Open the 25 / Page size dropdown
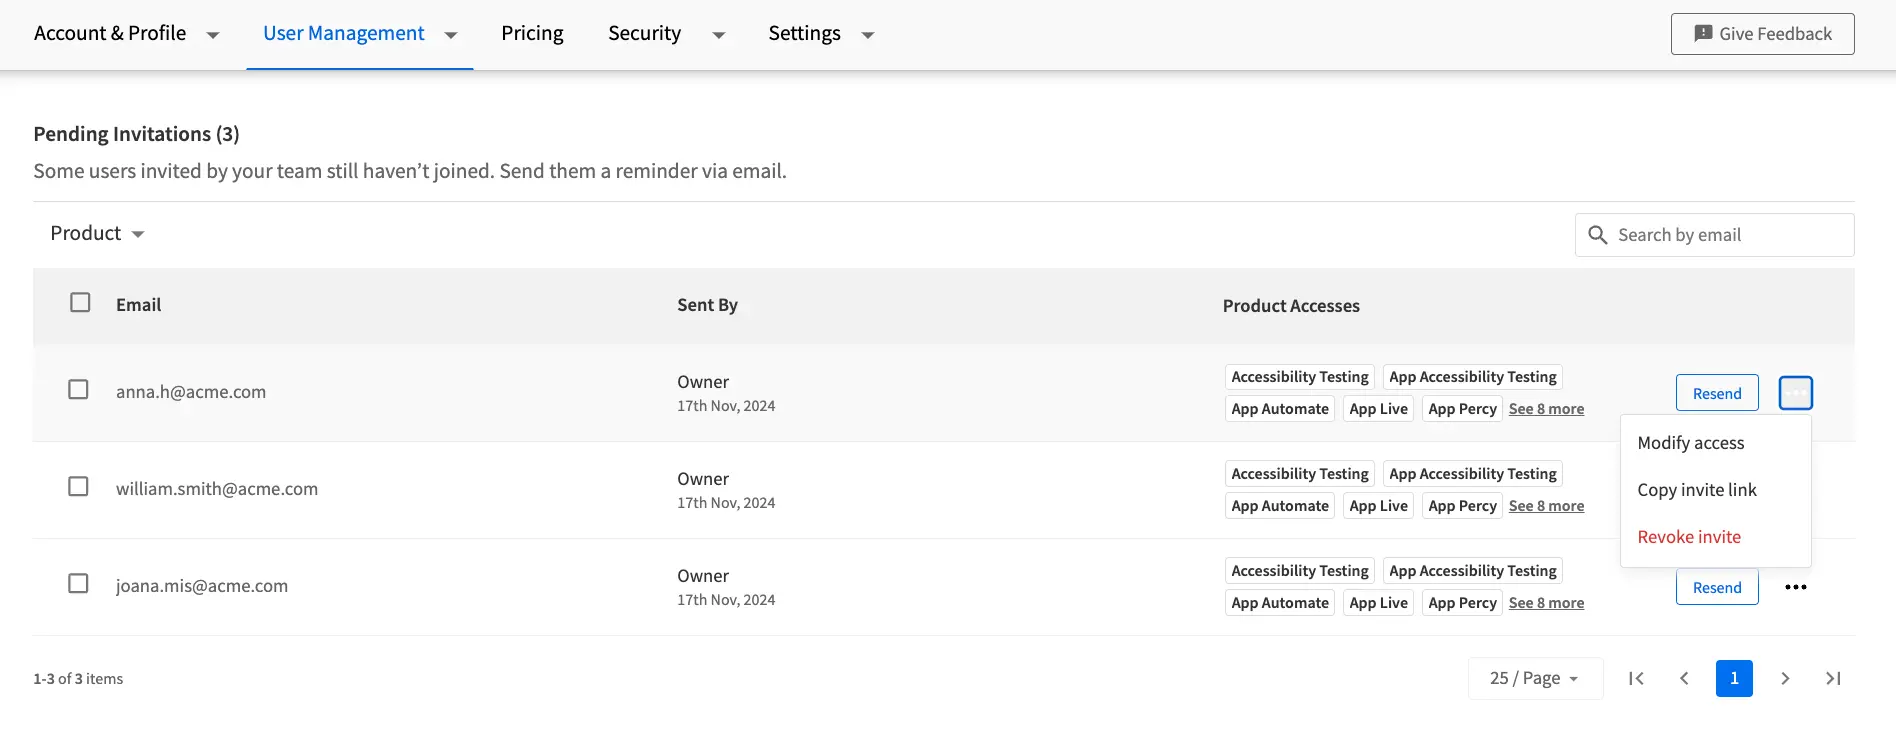Viewport: 1896px width, 754px height. coord(1534,678)
